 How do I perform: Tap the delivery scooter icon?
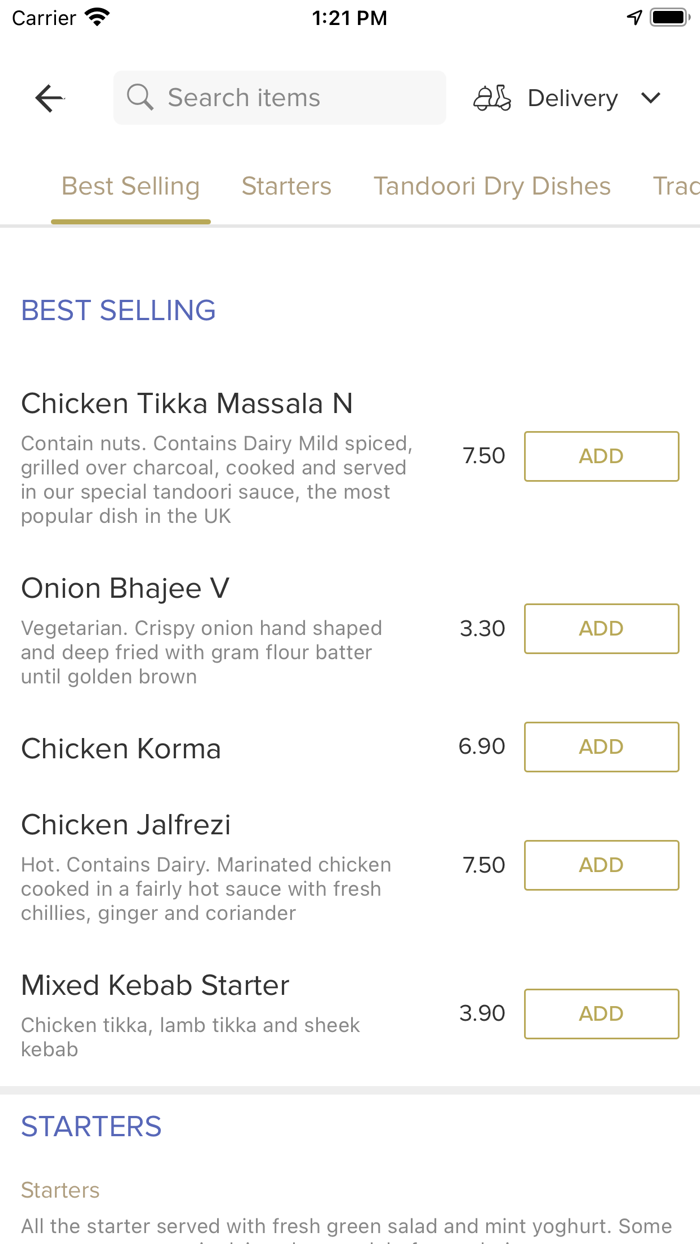coord(492,98)
